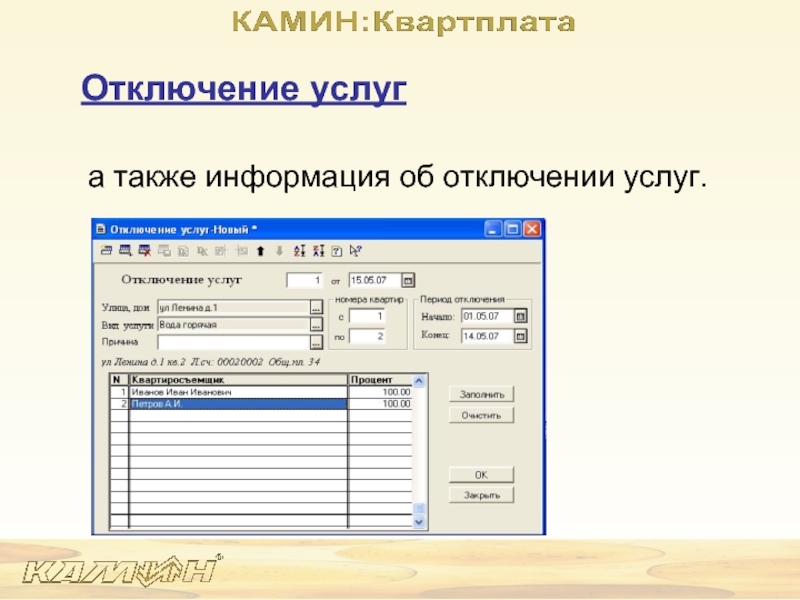This screenshot has width=800, height=600.
Task: Click percent cell of Петров row
Action: pos(380,404)
